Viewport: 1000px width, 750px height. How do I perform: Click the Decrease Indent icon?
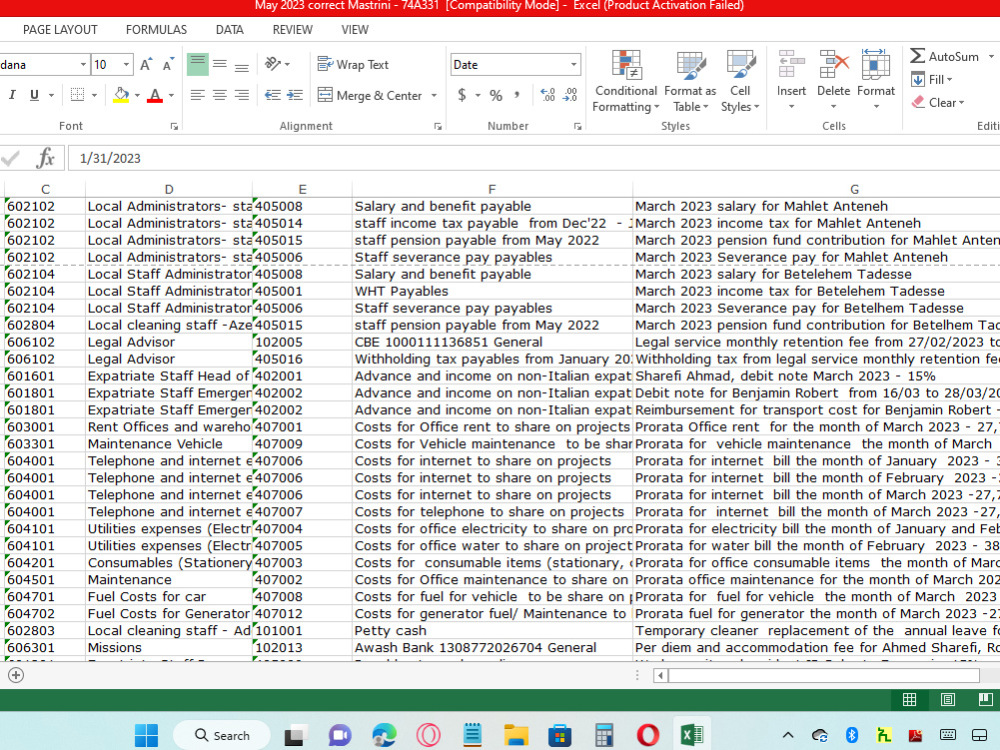pyautogui.click(x=273, y=95)
